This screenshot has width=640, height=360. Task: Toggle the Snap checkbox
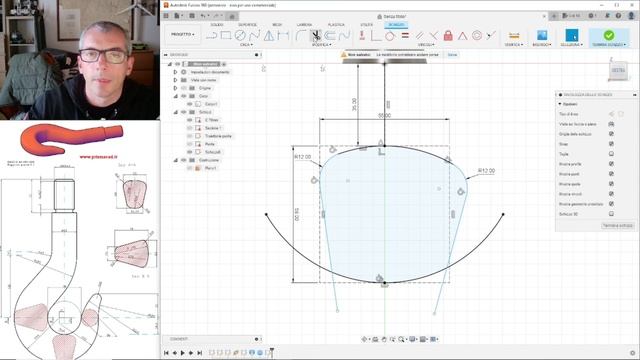[611, 144]
